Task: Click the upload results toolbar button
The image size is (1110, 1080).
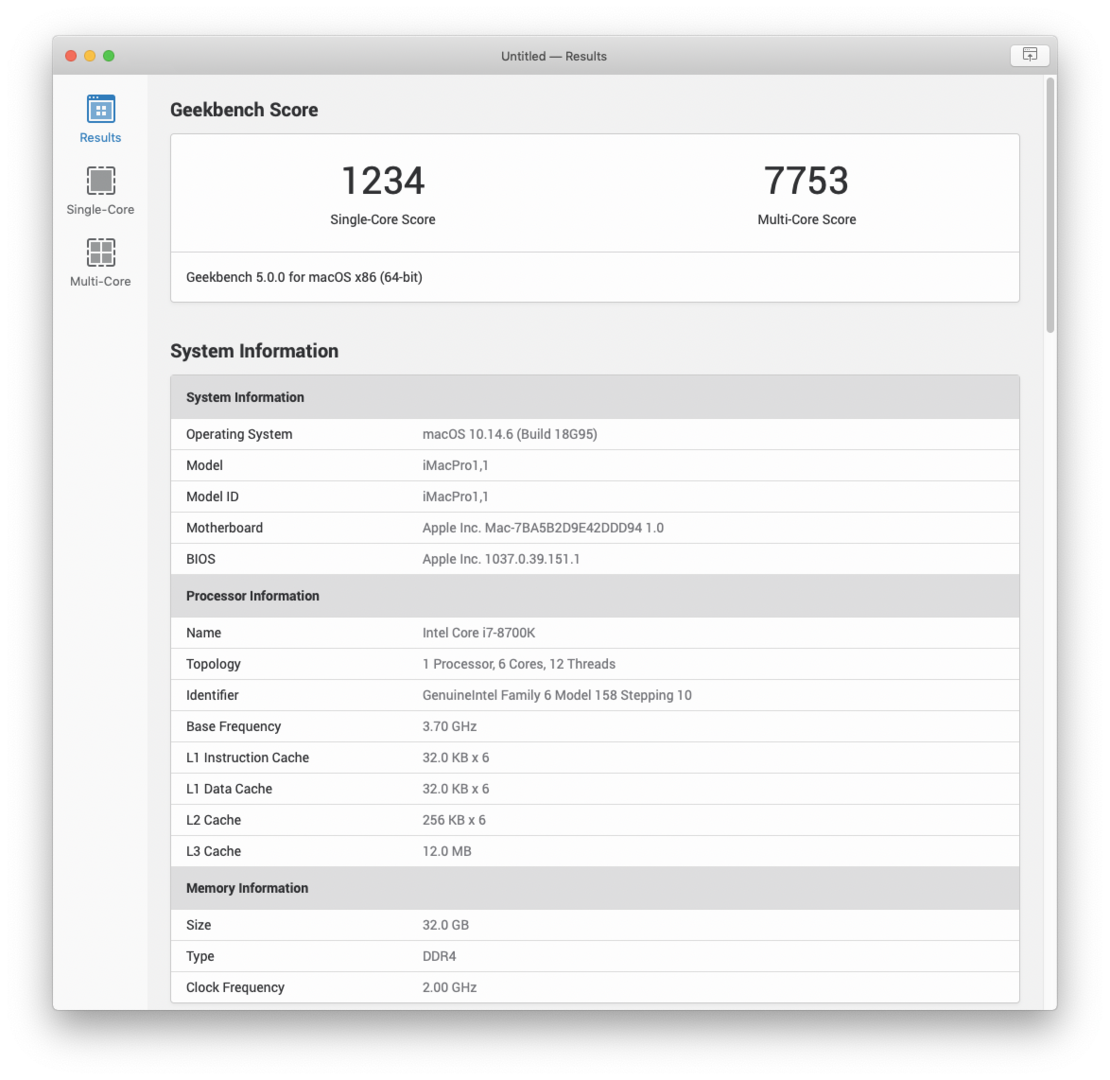Action: pos(1029,55)
